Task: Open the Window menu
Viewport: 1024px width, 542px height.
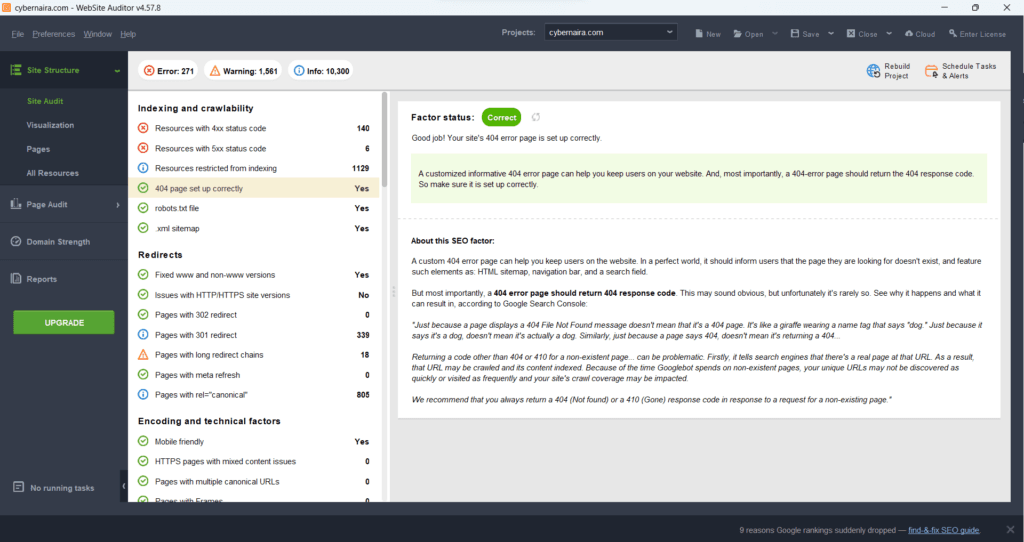Action: point(97,34)
